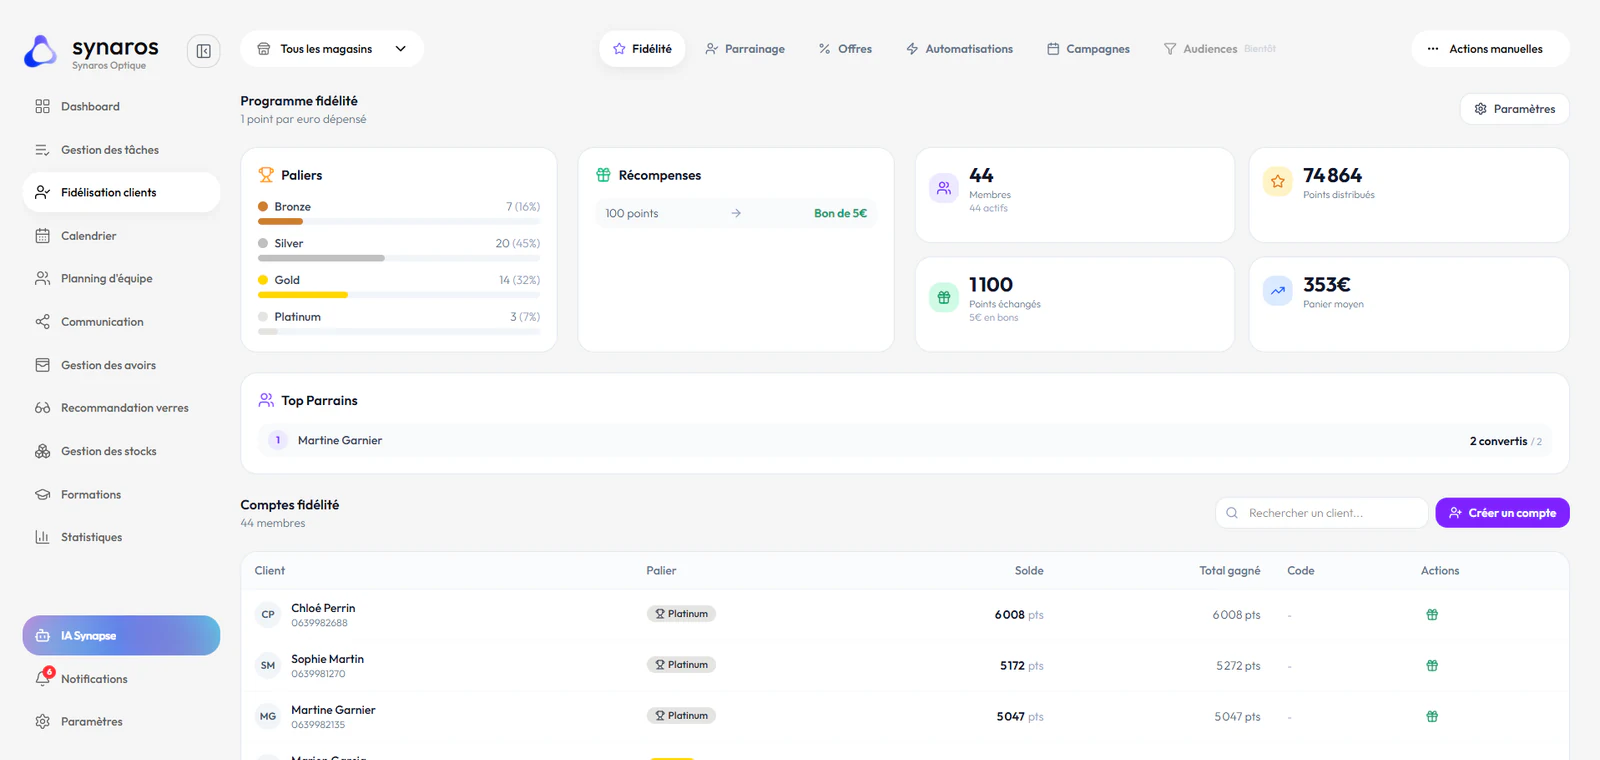The height and width of the screenshot is (760, 1600).
Task: Open Sophie Martin's client name
Action: (328, 659)
